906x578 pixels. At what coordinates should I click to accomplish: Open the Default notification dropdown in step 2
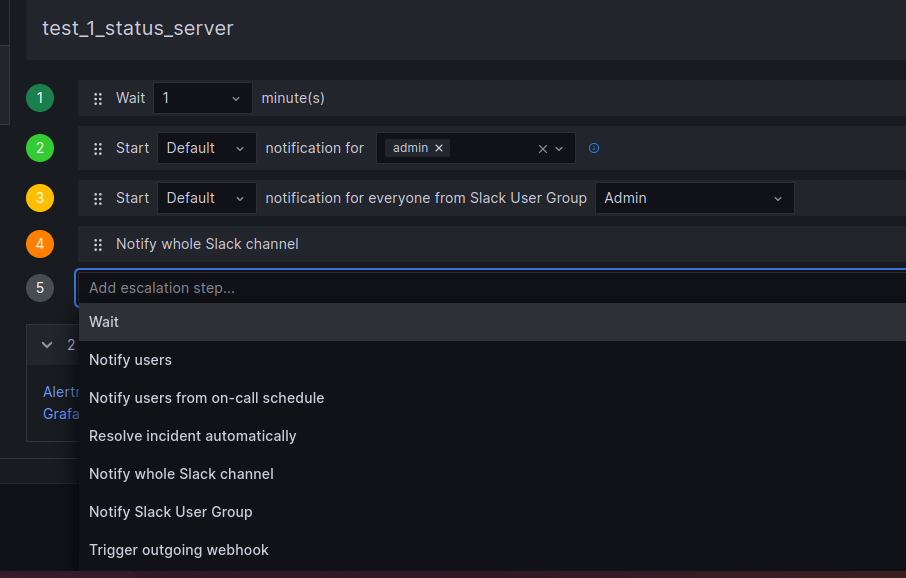[x=206, y=148]
